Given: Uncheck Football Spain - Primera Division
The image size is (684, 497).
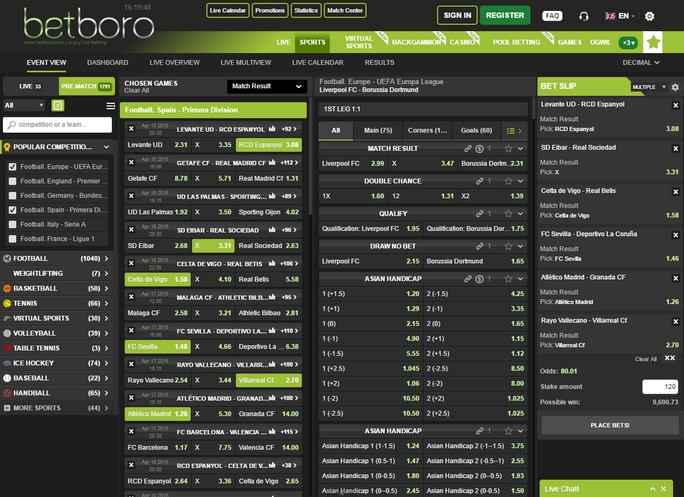Looking at the screenshot, I should point(13,210).
